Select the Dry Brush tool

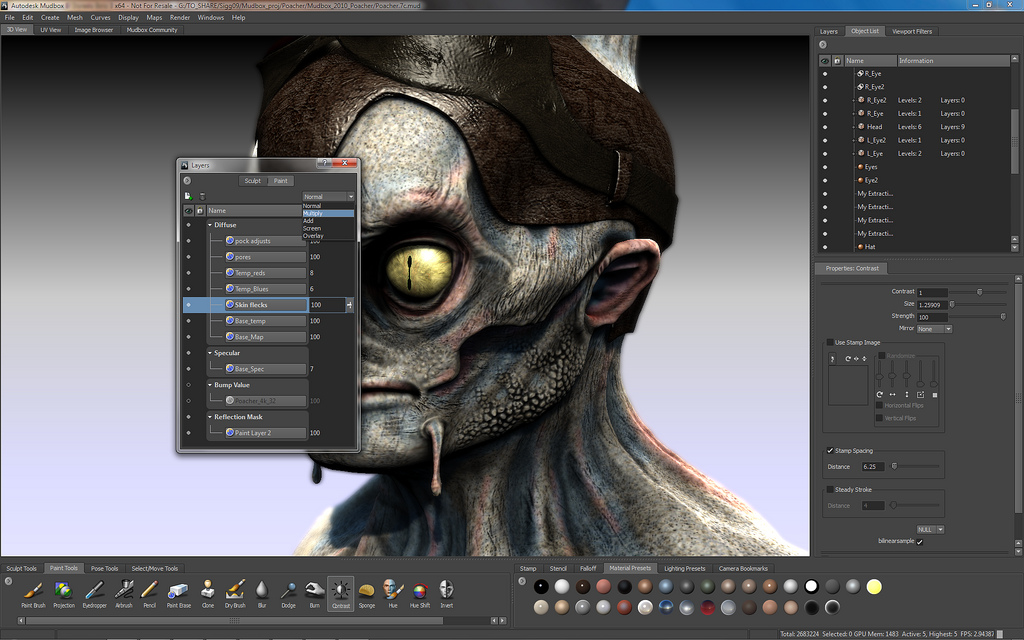[x=235, y=594]
